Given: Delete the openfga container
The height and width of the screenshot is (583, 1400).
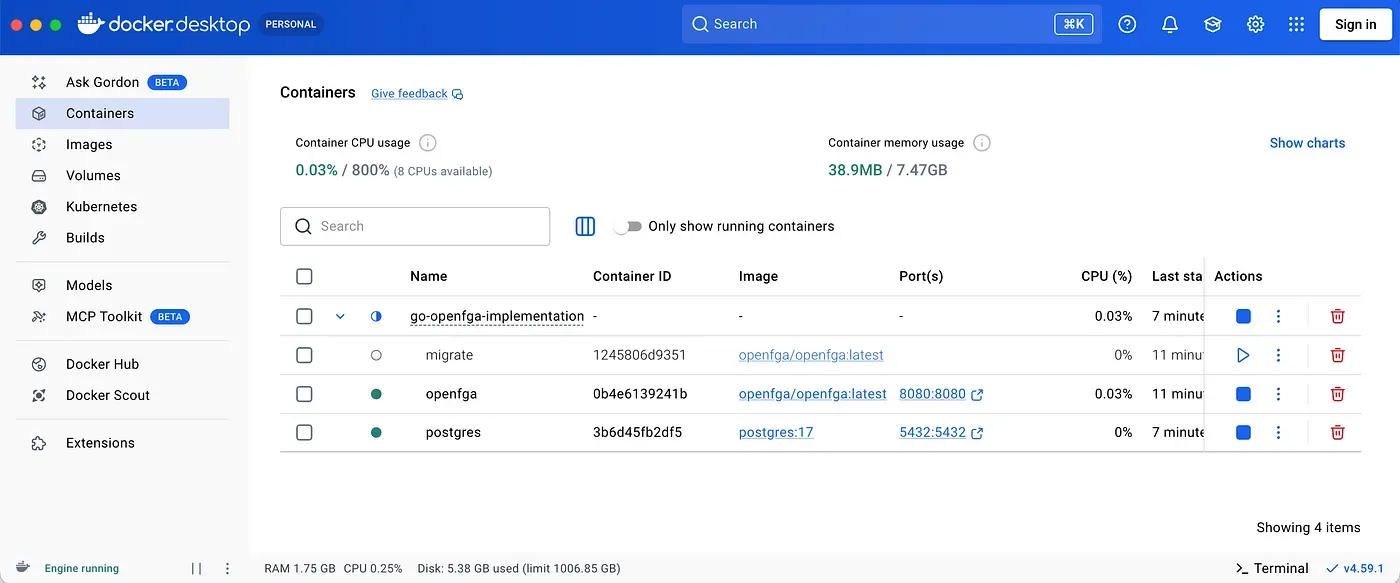Looking at the screenshot, I should click(x=1338, y=394).
